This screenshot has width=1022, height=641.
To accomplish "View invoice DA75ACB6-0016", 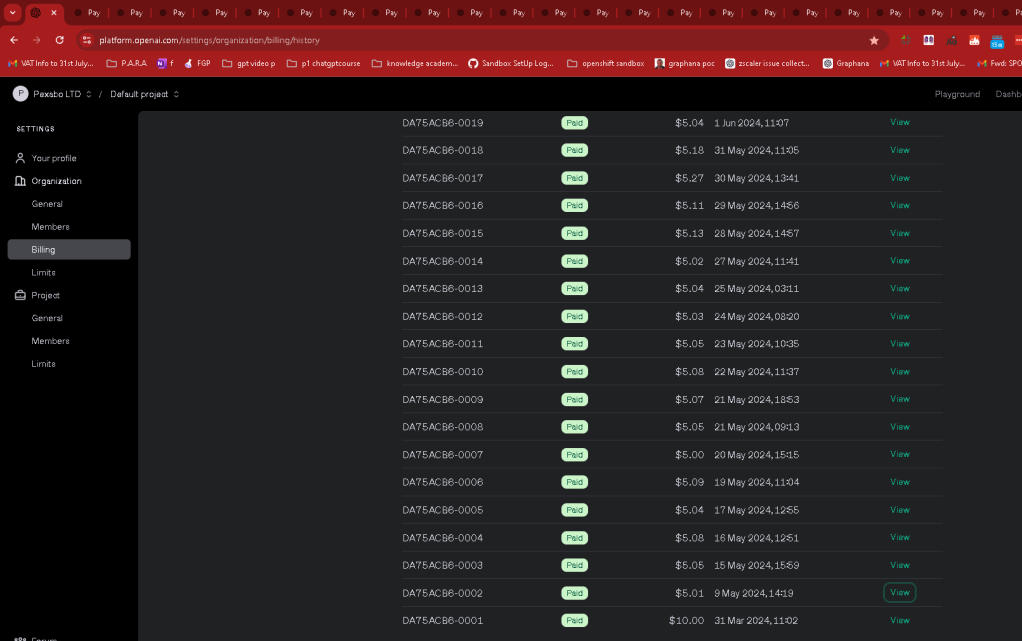I will (899, 205).
